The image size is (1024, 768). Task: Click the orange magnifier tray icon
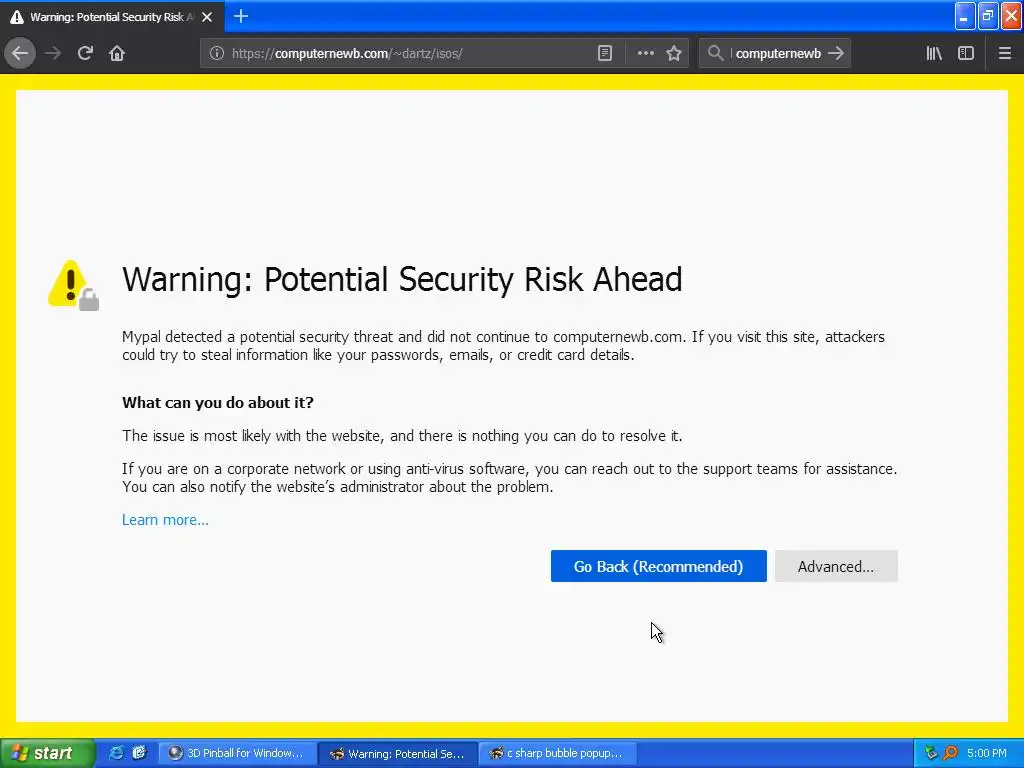tap(950, 753)
